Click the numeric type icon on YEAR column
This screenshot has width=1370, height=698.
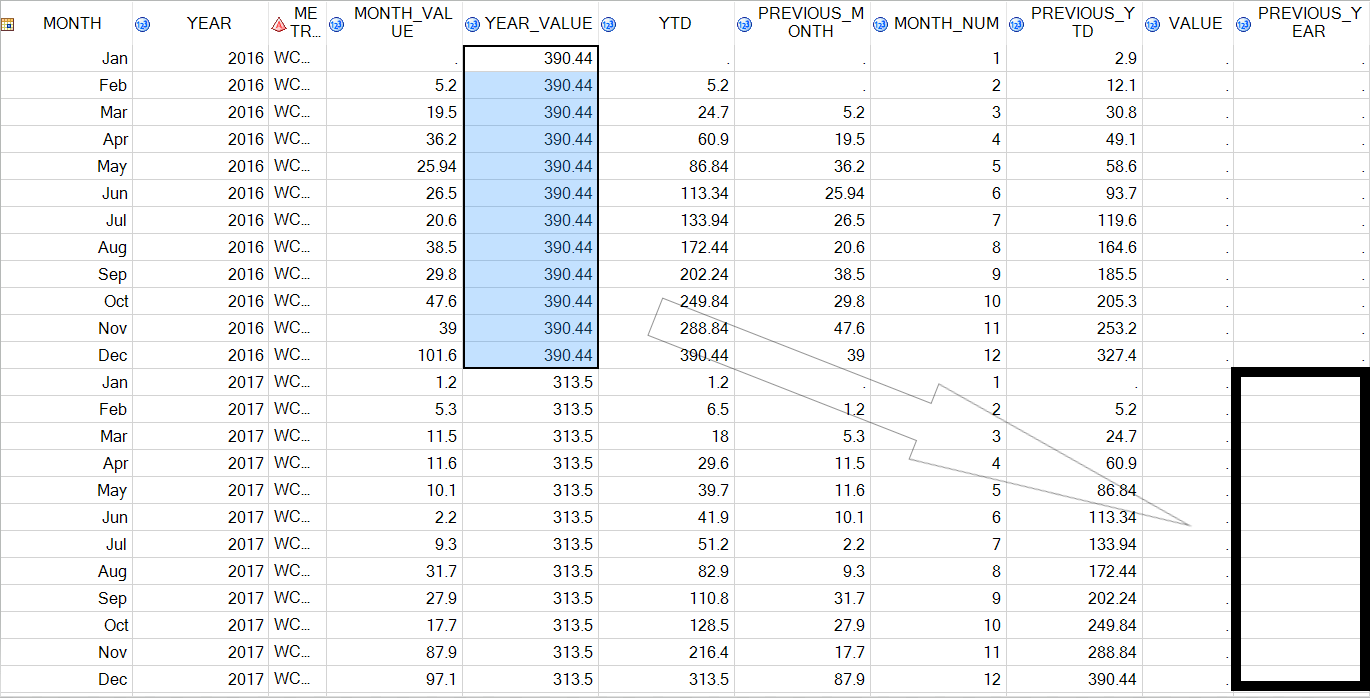(x=144, y=23)
